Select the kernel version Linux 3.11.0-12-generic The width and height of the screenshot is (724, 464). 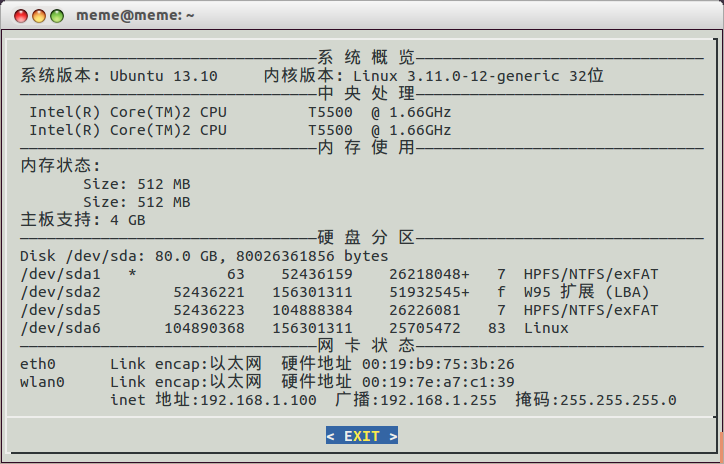pyautogui.click(x=456, y=76)
